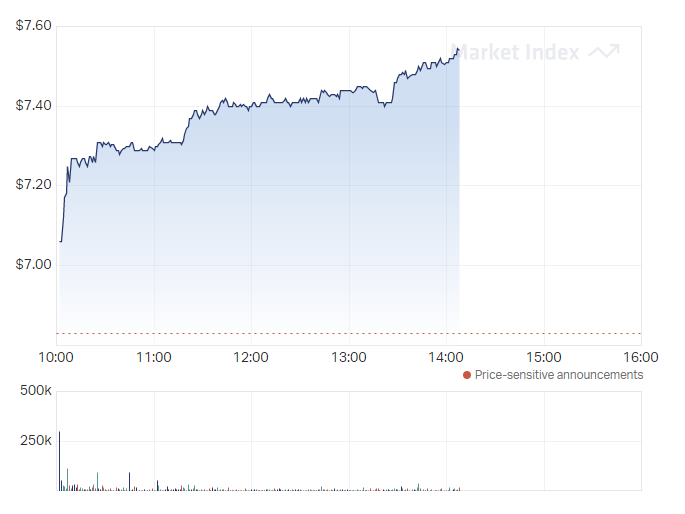685x514 pixels.
Task: Select the 14:00 time axis label
Action: [446, 357]
